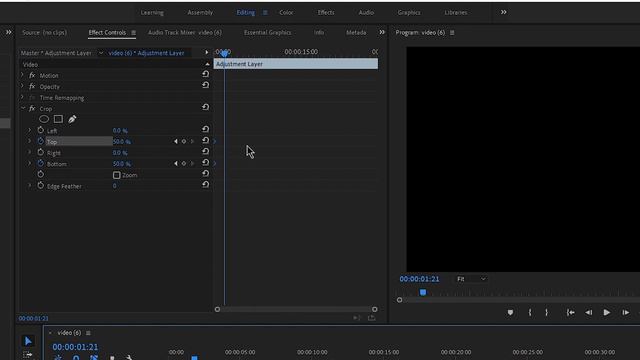640x360 pixels.
Task: Expand the Bottom parameter
Action: pyautogui.click(x=29, y=163)
